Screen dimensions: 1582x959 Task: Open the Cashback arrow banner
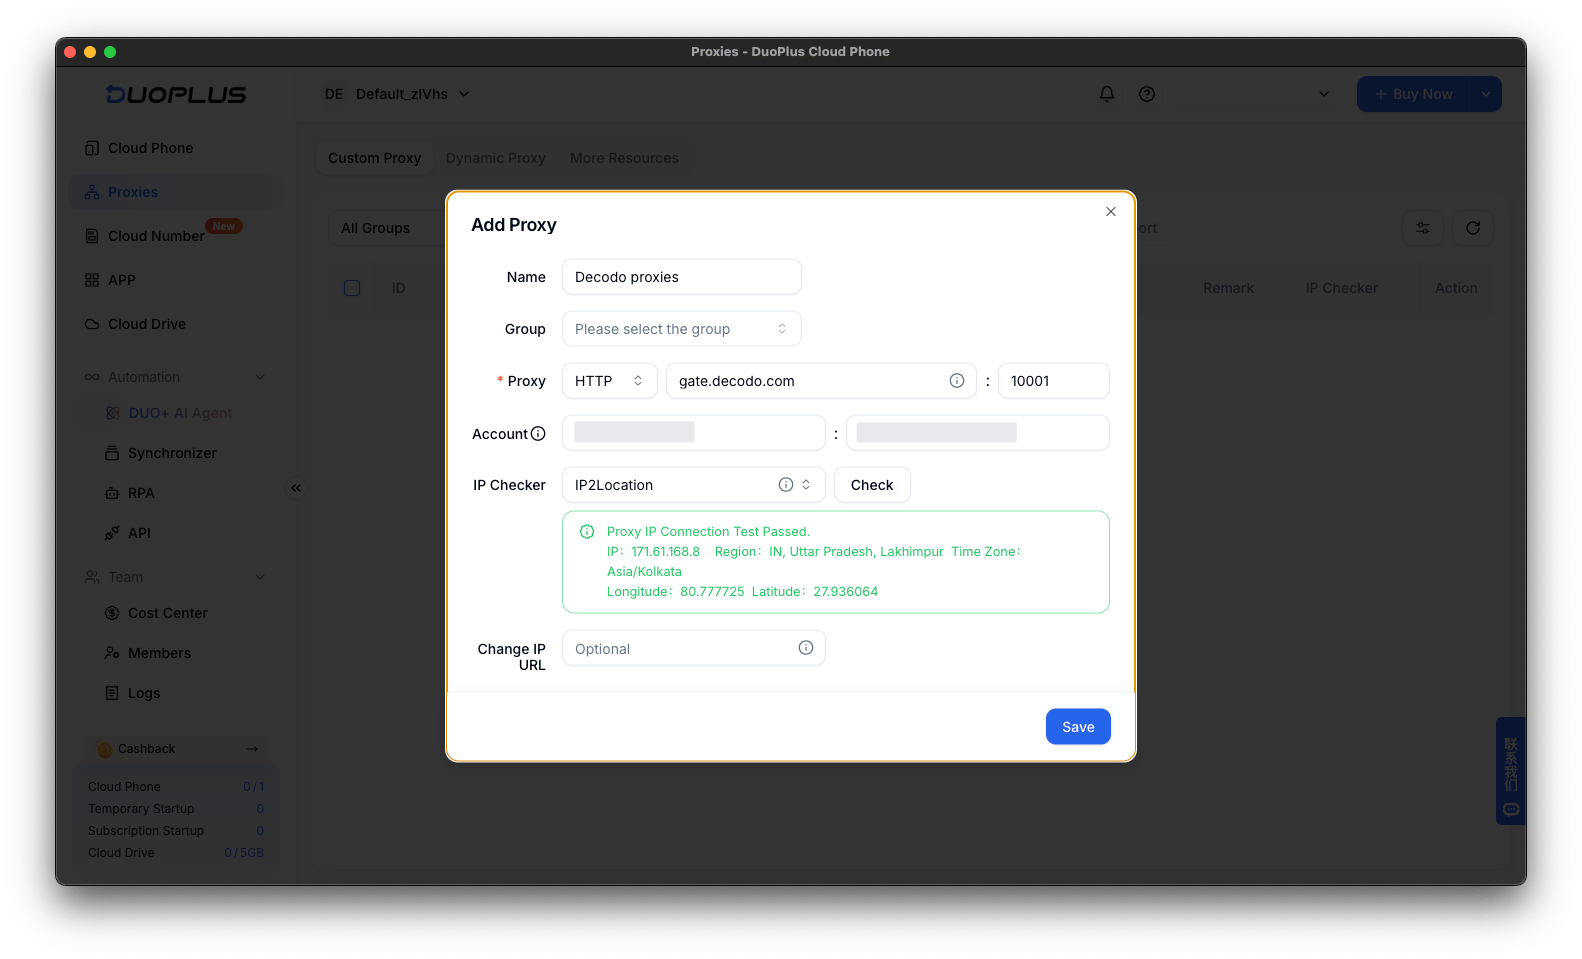[x=177, y=749]
